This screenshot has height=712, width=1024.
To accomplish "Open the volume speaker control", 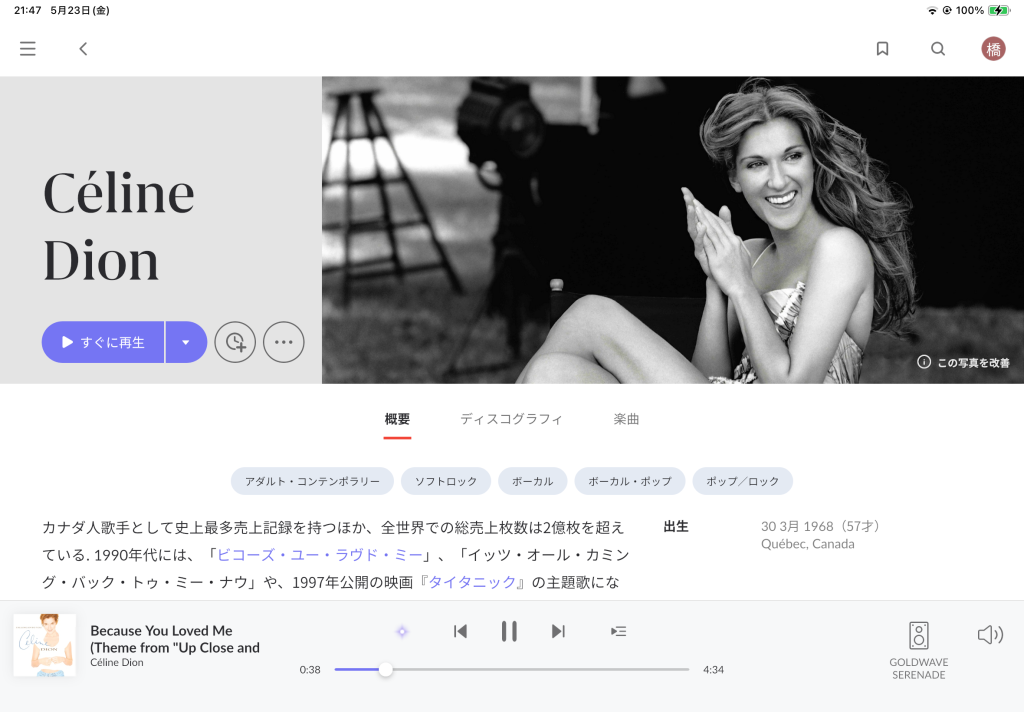I will click(990, 634).
